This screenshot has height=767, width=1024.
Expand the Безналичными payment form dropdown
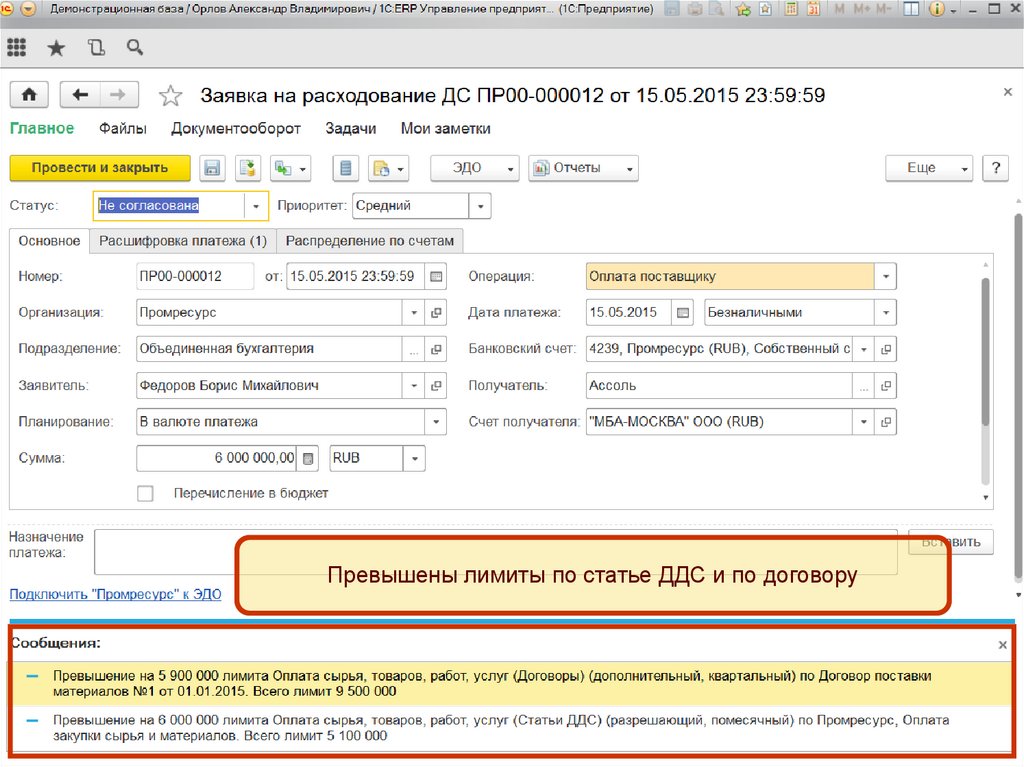click(886, 313)
